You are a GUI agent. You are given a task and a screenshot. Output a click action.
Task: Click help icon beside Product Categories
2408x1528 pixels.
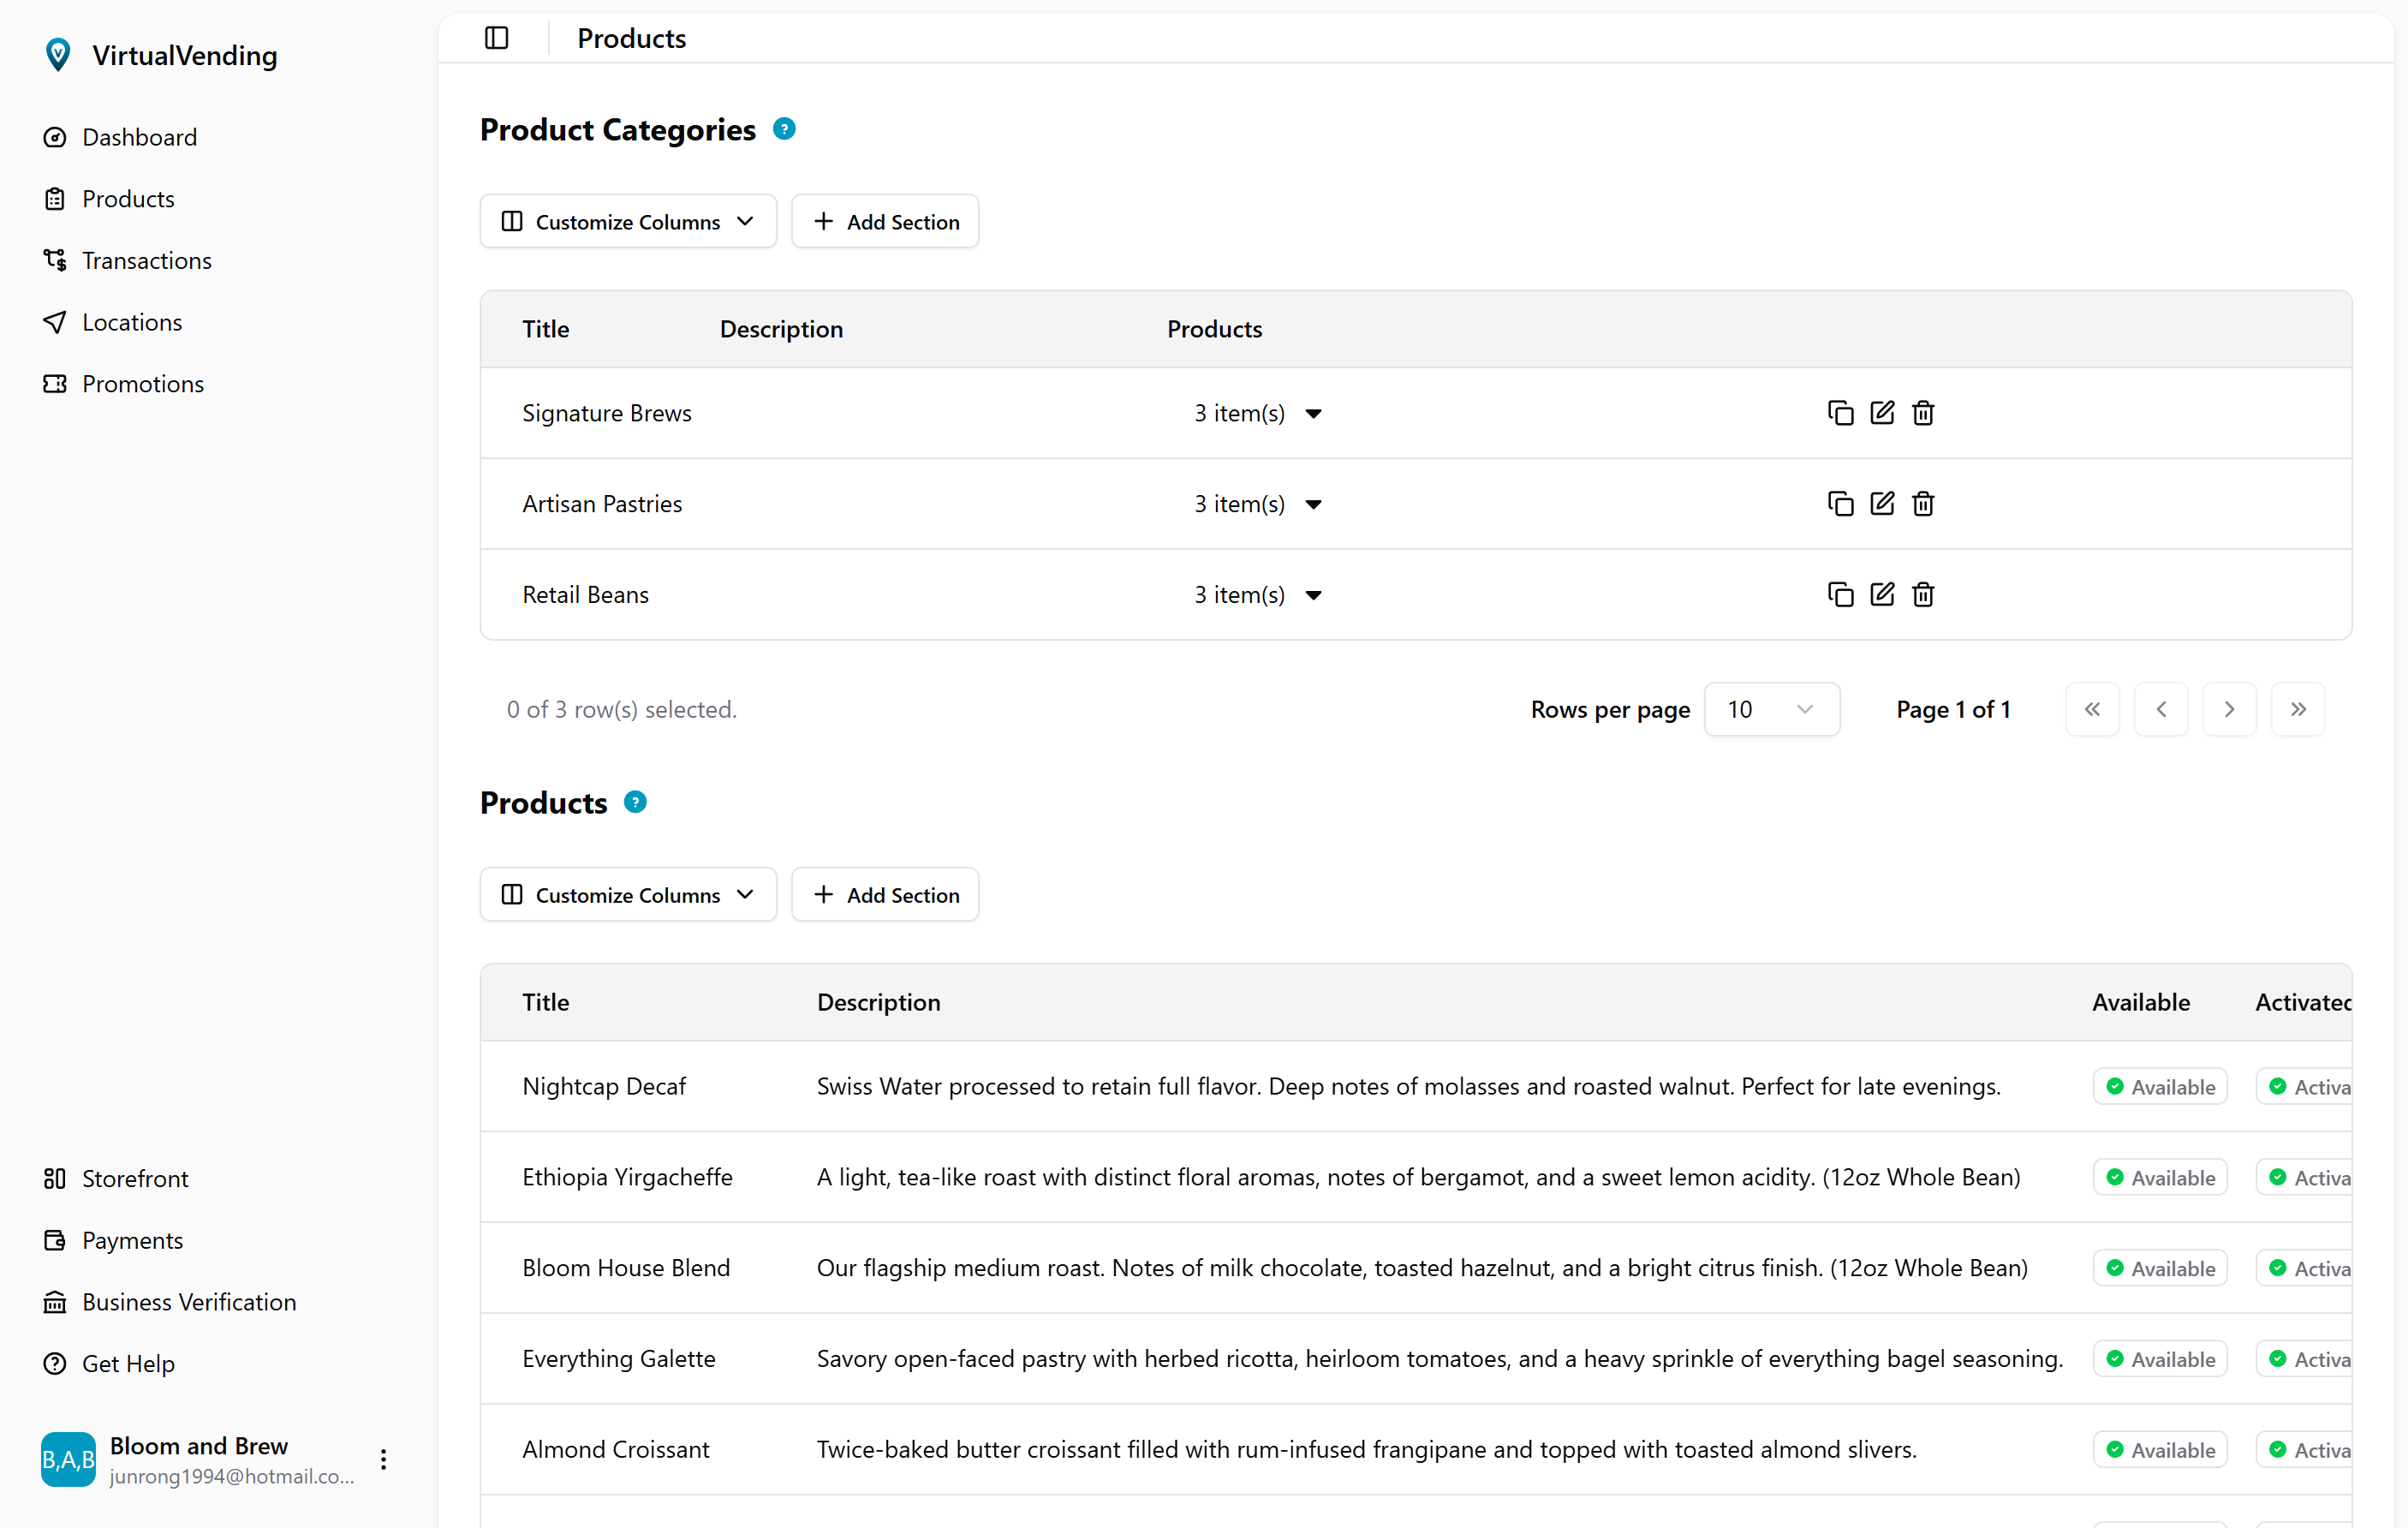[x=784, y=129]
